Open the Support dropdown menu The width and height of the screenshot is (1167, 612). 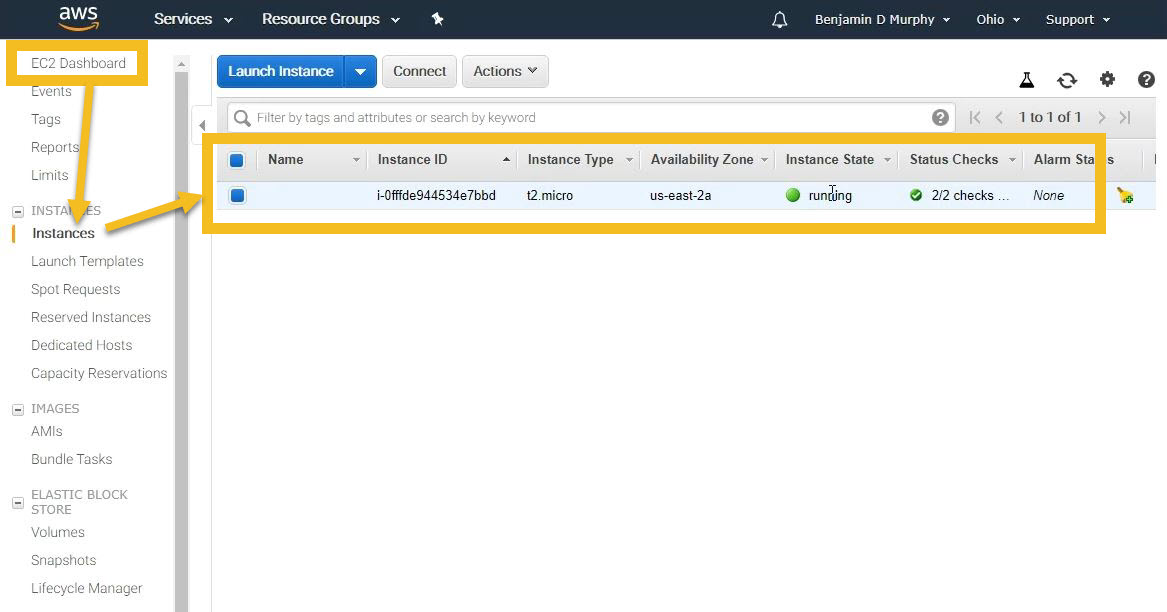[x=1078, y=19]
